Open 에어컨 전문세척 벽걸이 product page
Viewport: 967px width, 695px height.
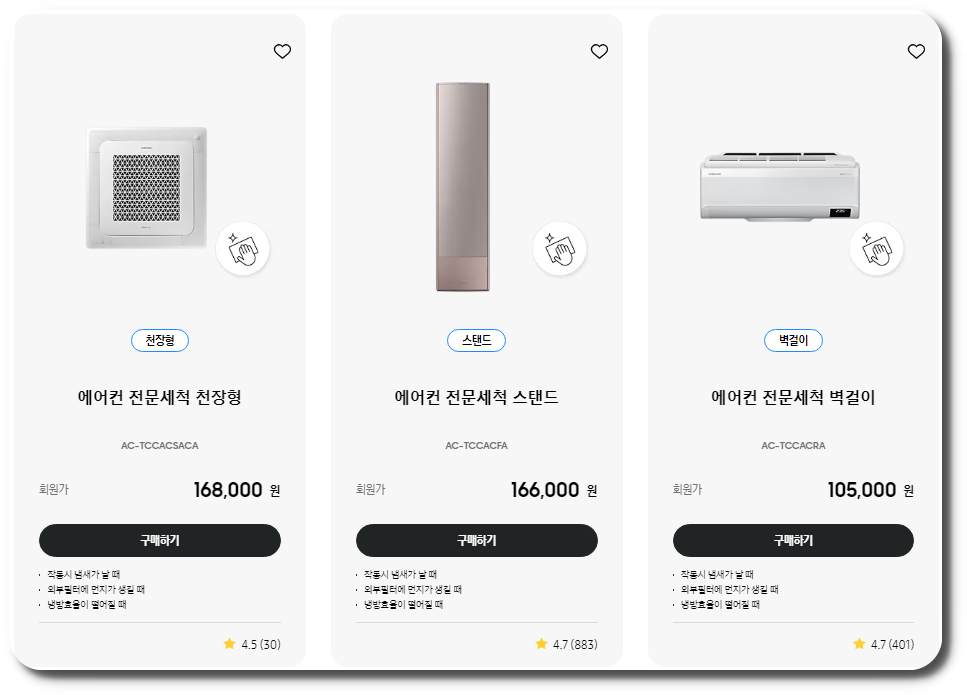[793, 399]
